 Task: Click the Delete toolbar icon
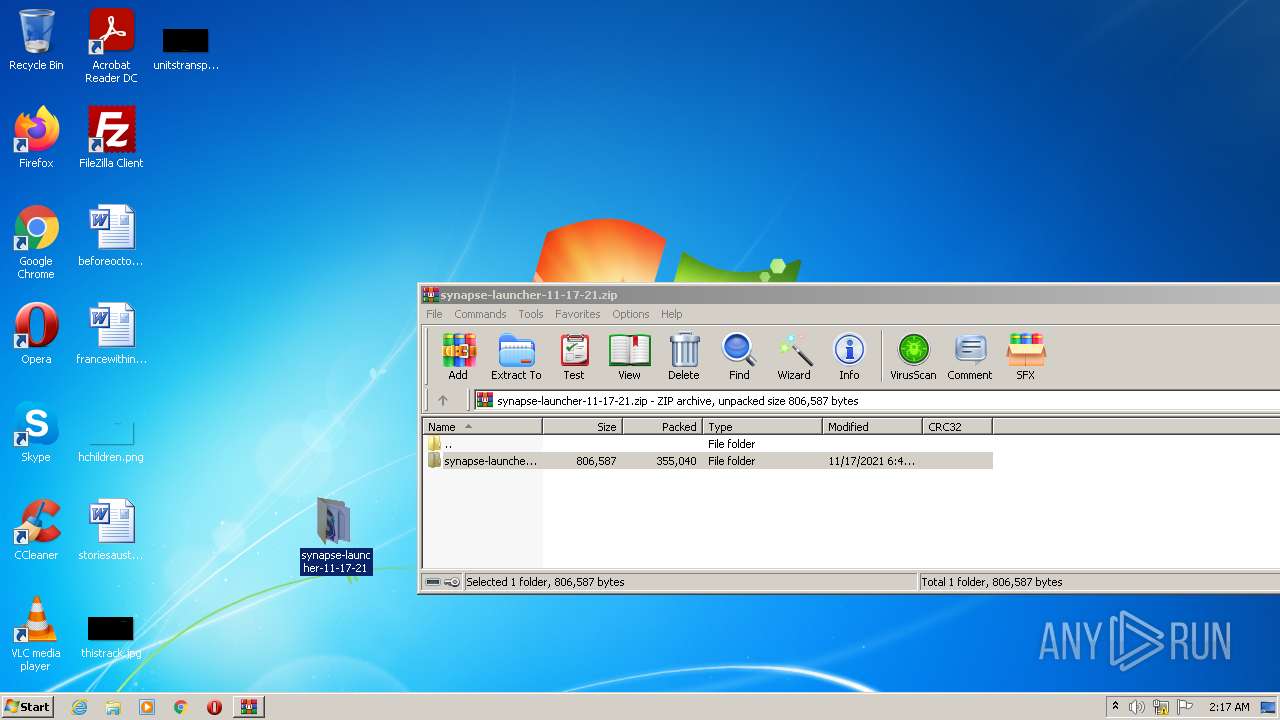pos(684,357)
